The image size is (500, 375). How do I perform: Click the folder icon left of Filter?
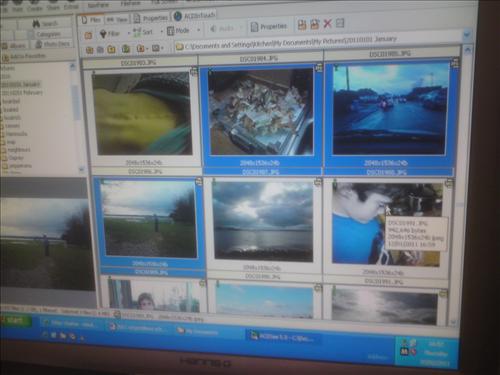coord(88,35)
